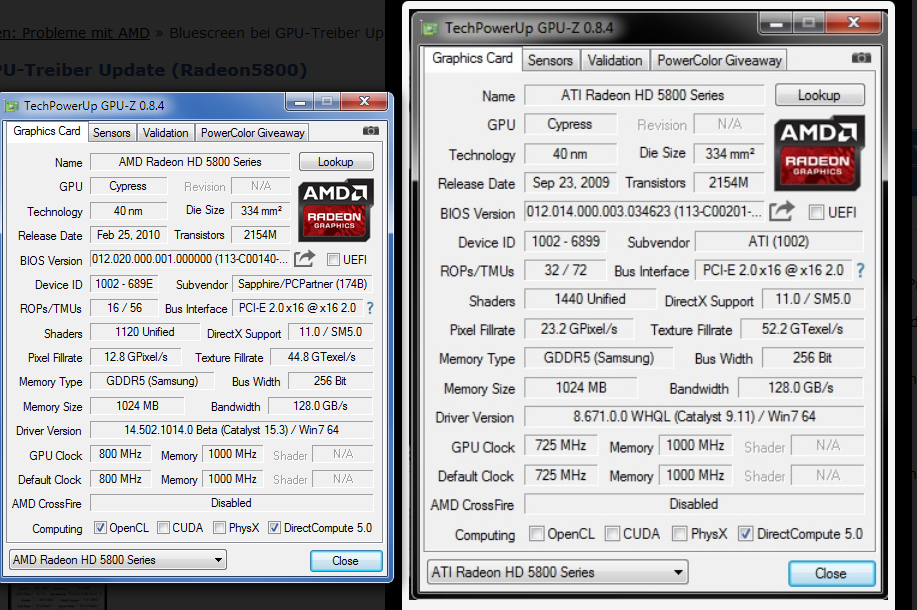
Task: Select Graphics Card tab in right window
Action: click(x=473, y=58)
